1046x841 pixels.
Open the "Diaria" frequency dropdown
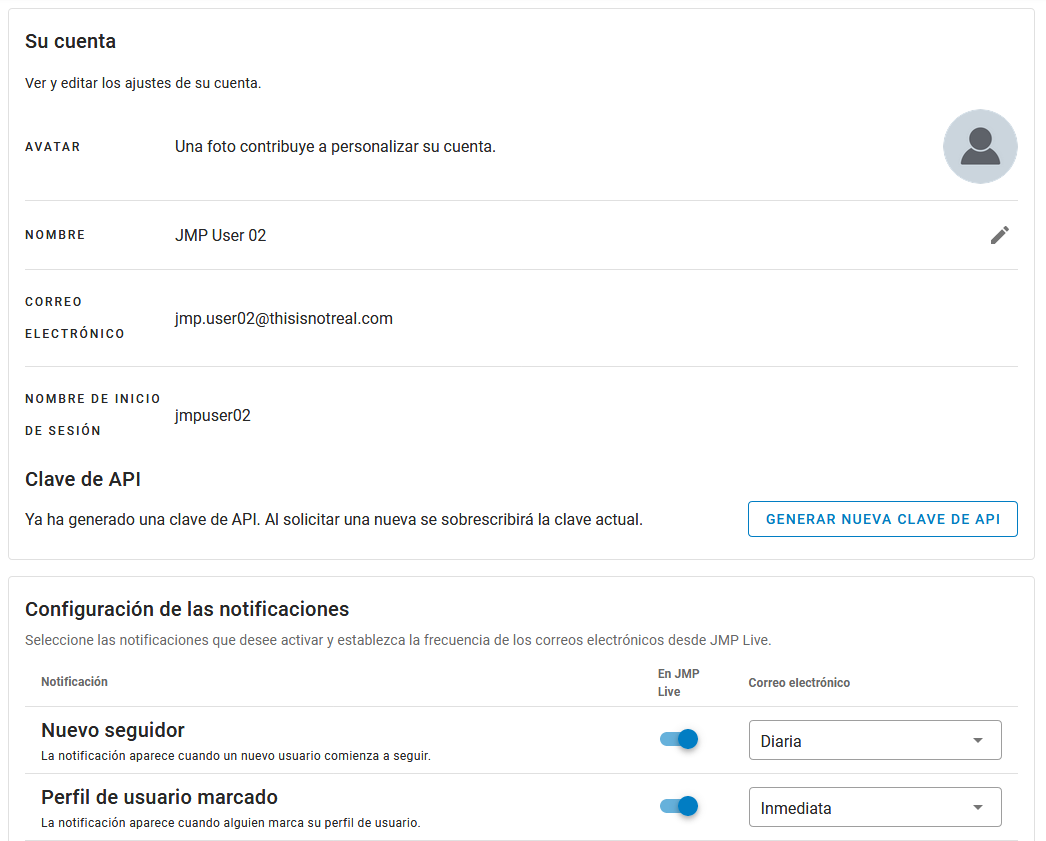(x=874, y=739)
